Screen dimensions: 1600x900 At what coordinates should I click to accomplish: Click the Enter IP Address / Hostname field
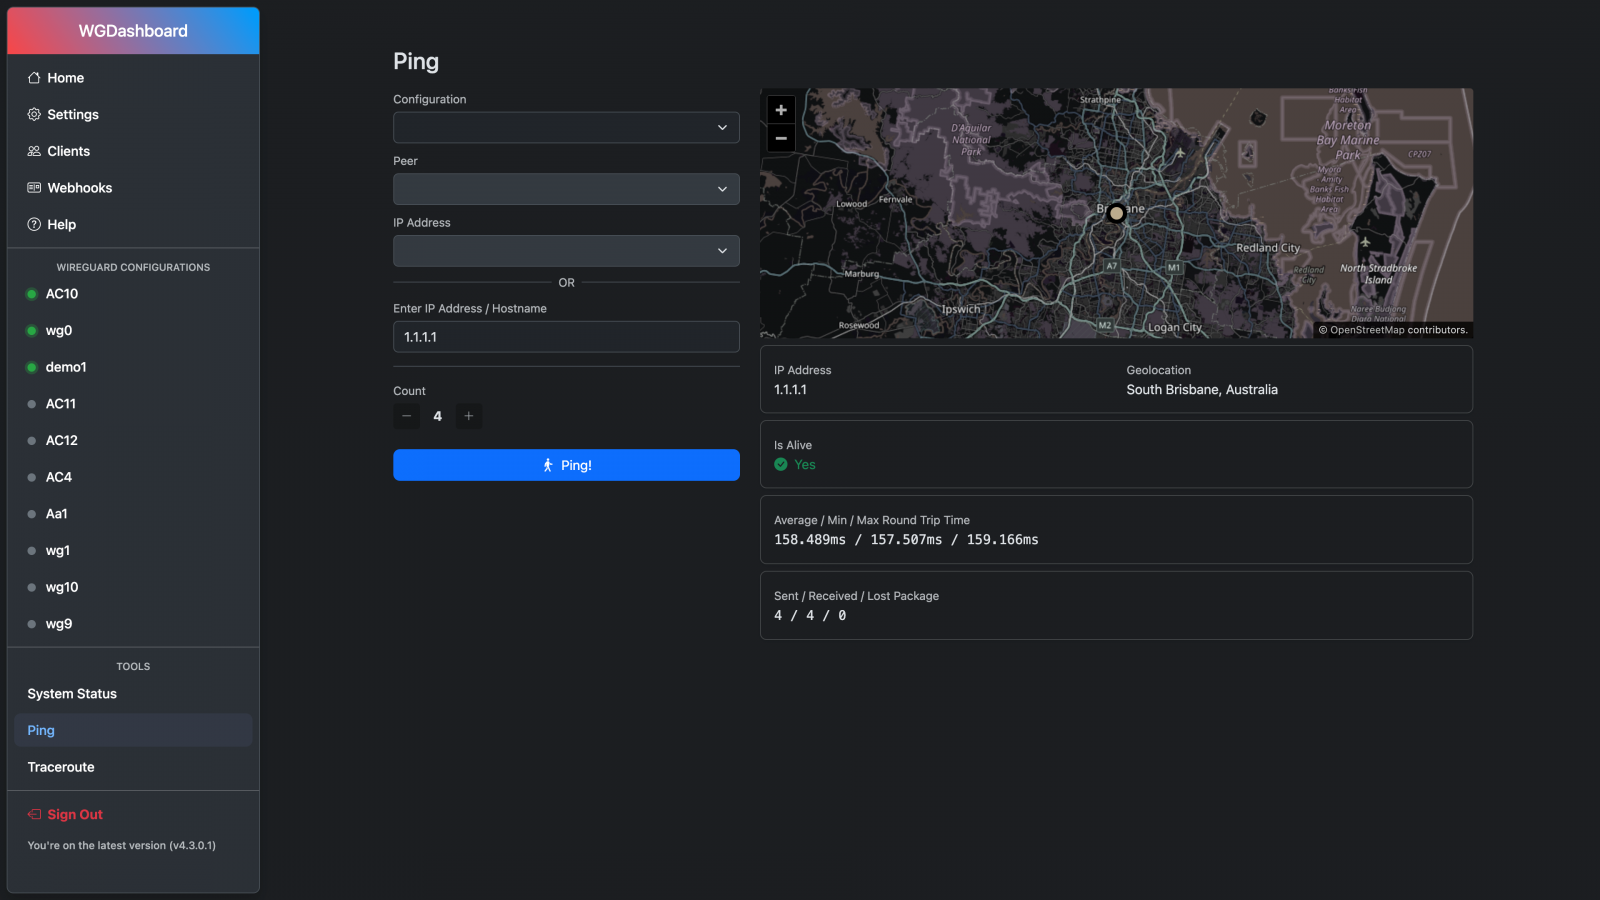566,337
